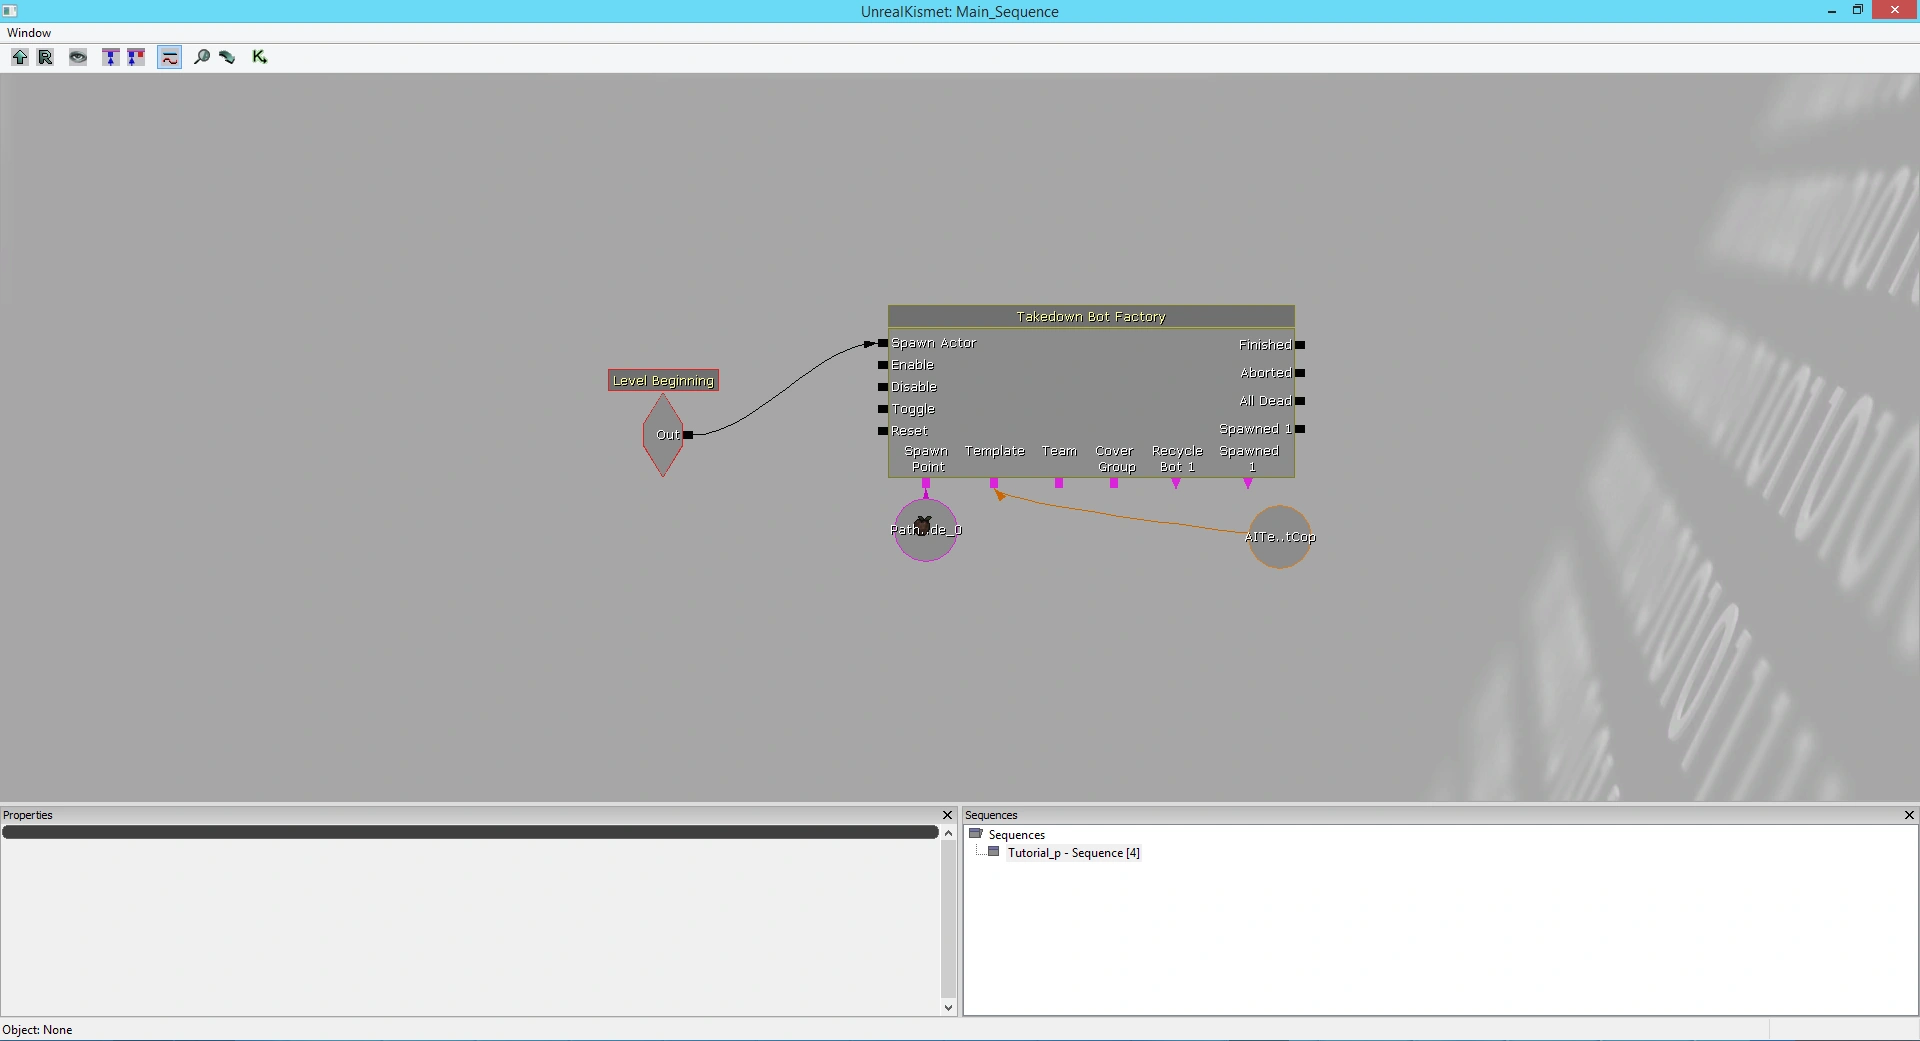Click the Reset input connector

pos(883,431)
